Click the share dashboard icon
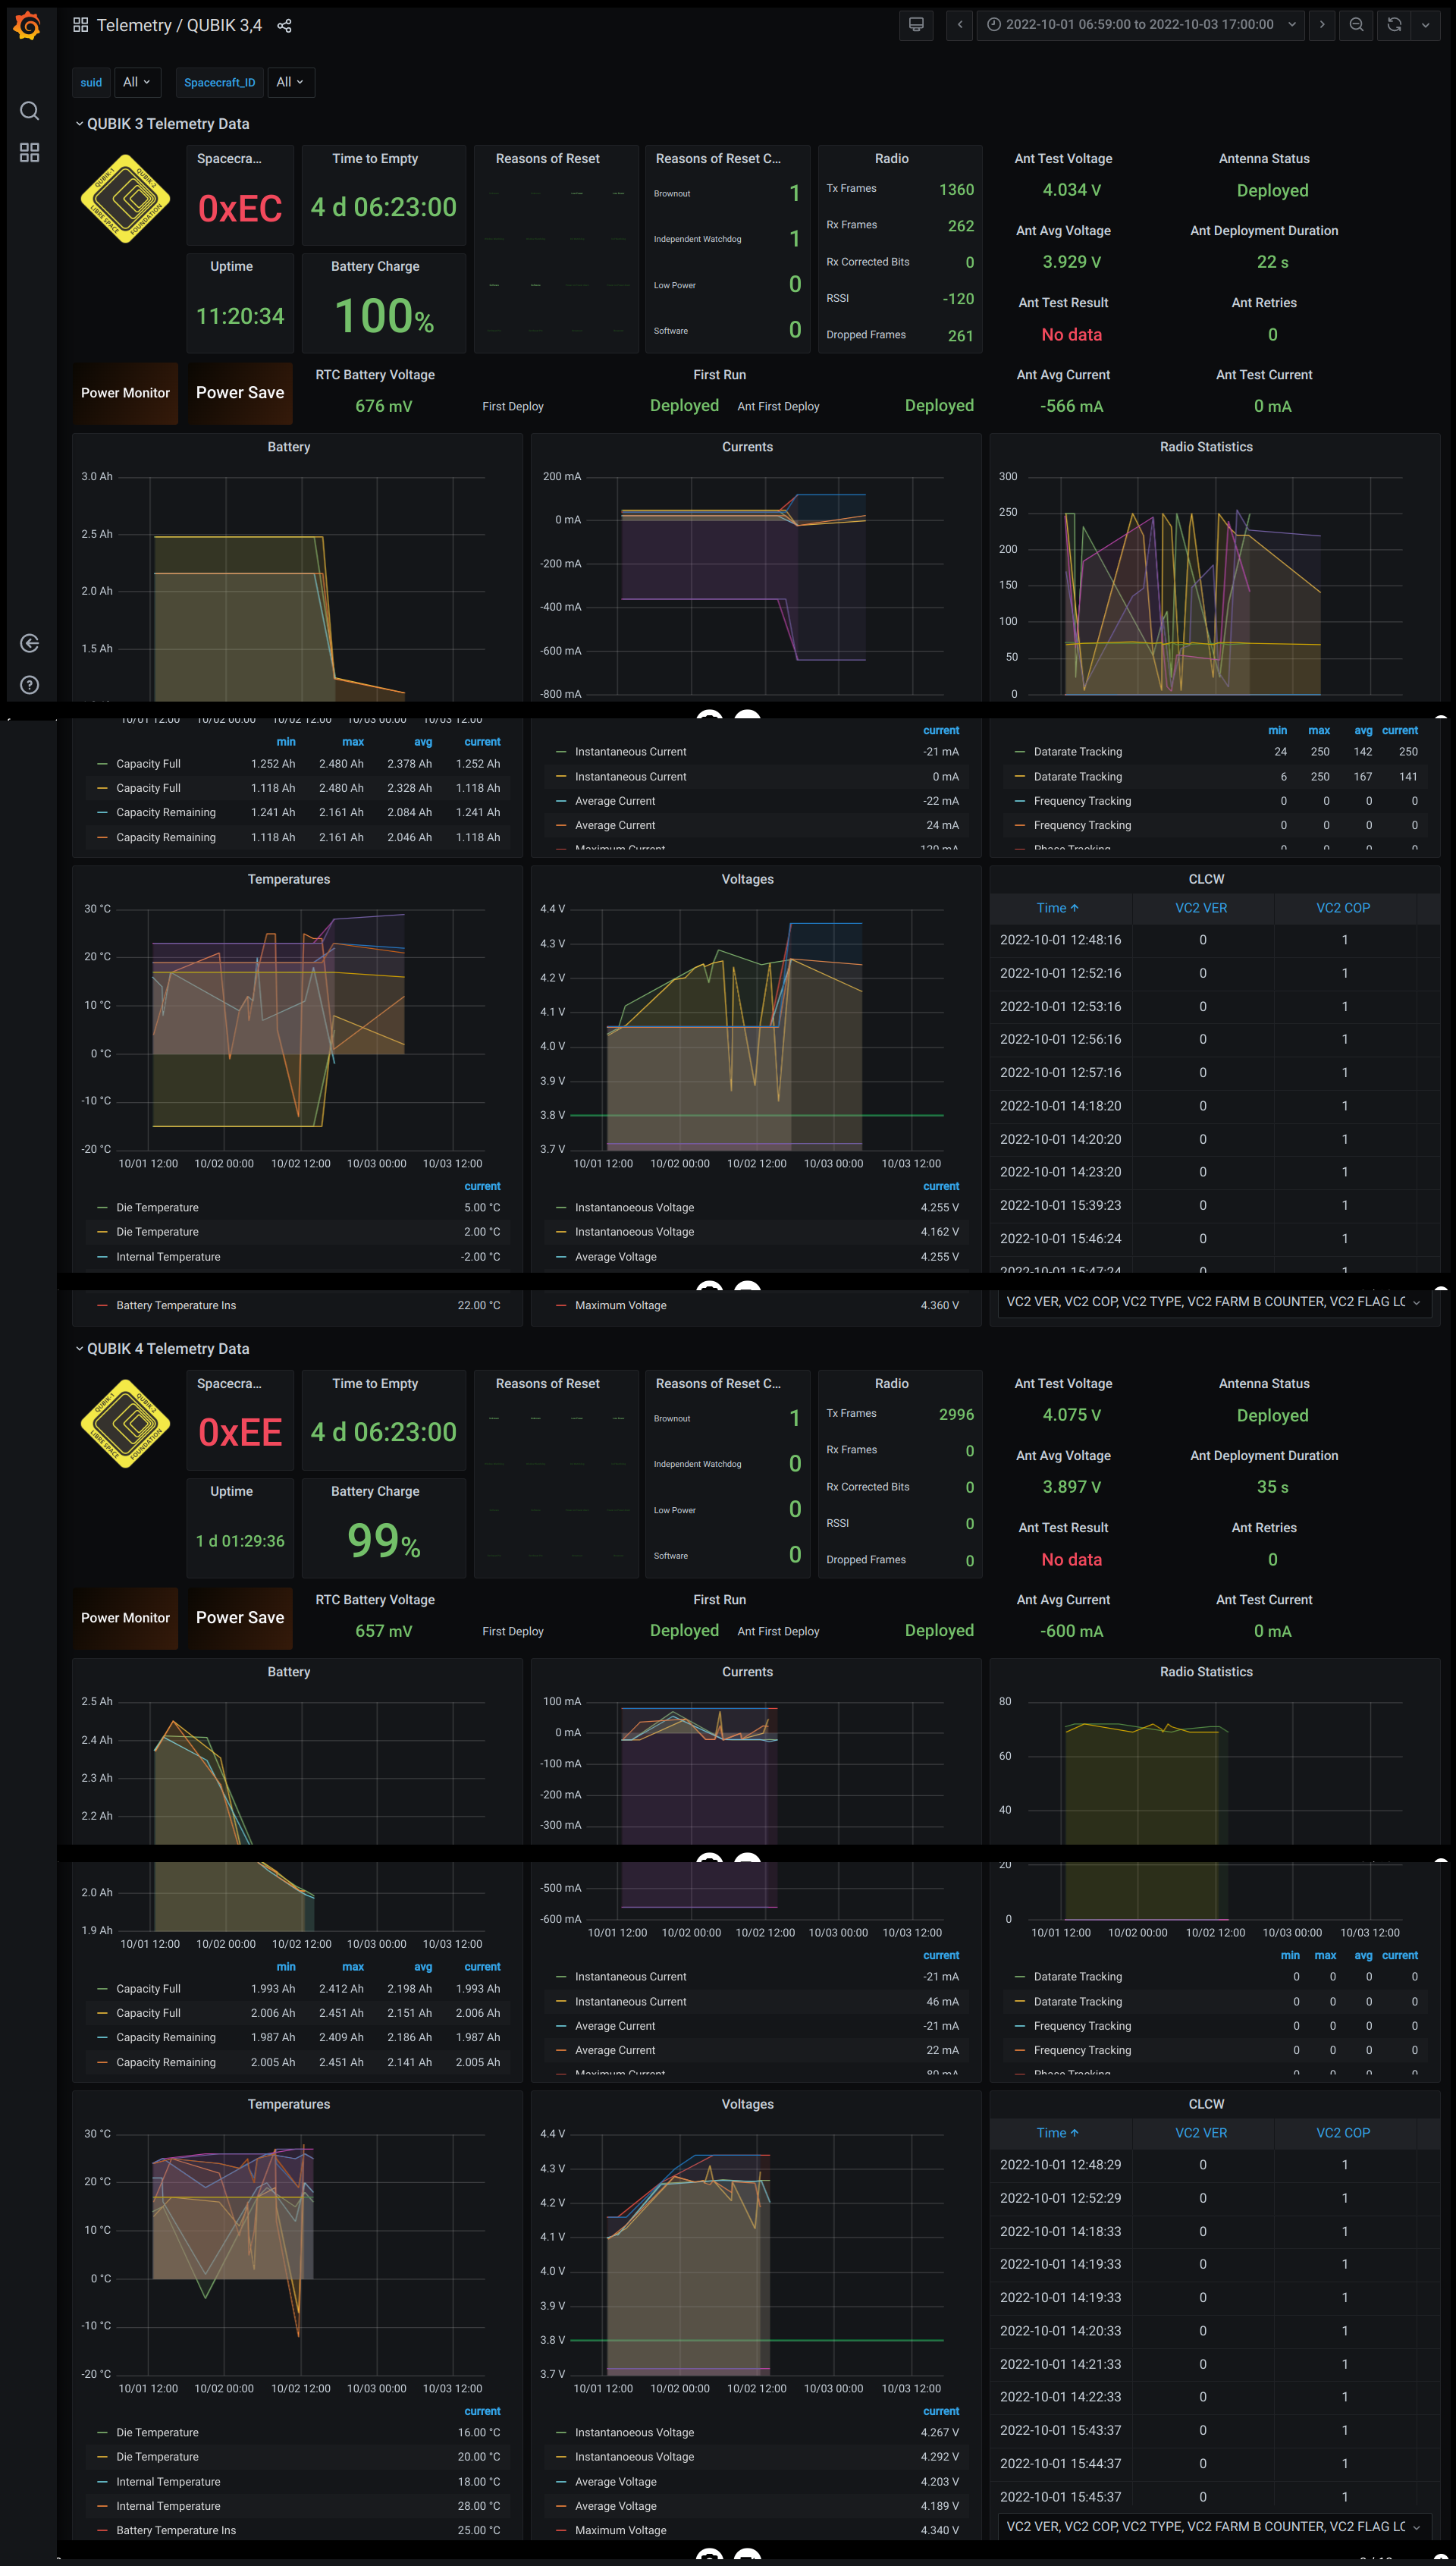The image size is (1456, 2566). 284,26
